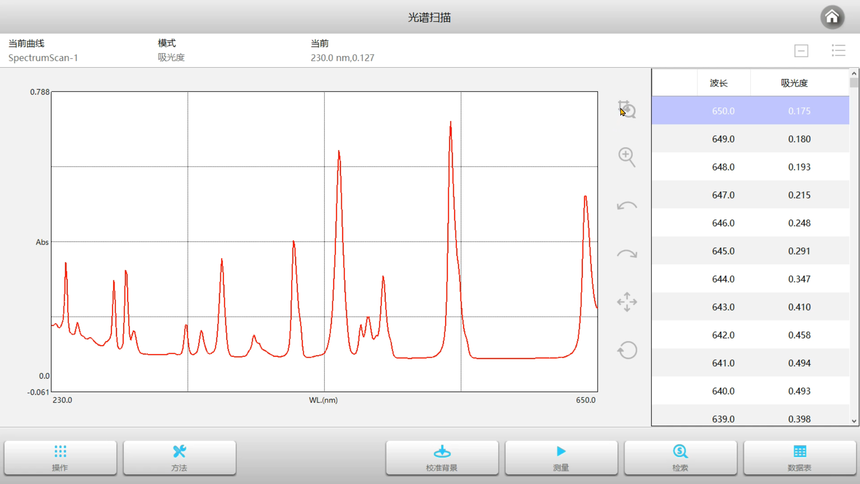The width and height of the screenshot is (860, 484).
Task: Click the 波长 column header
Action: point(719,83)
